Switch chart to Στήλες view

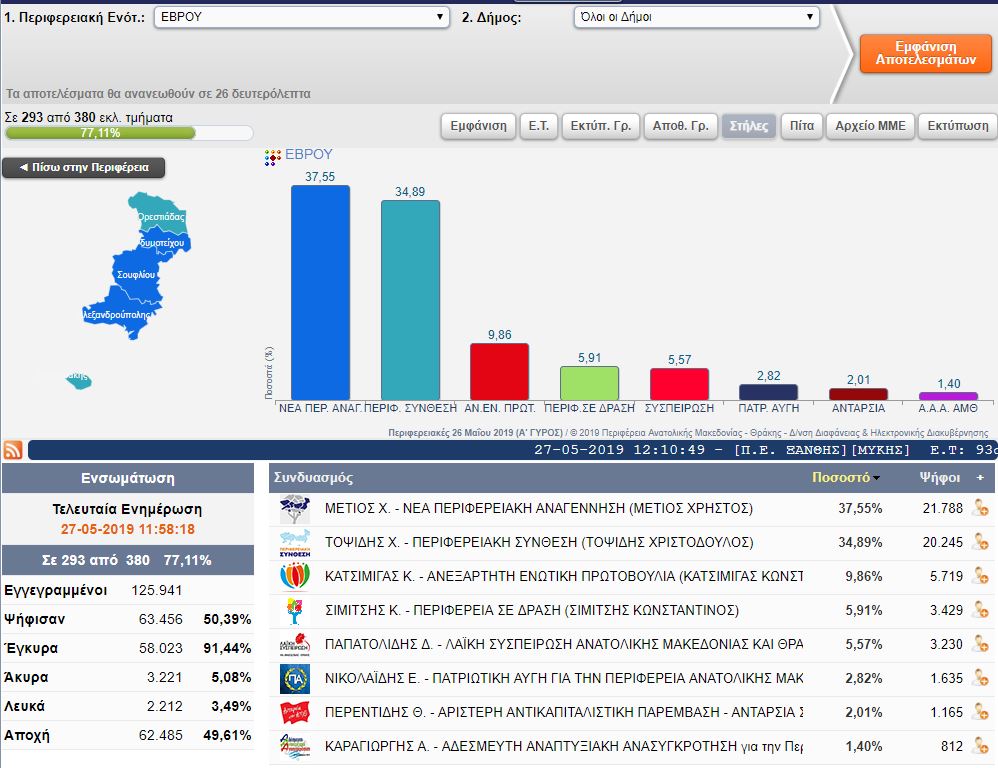click(x=748, y=126)
